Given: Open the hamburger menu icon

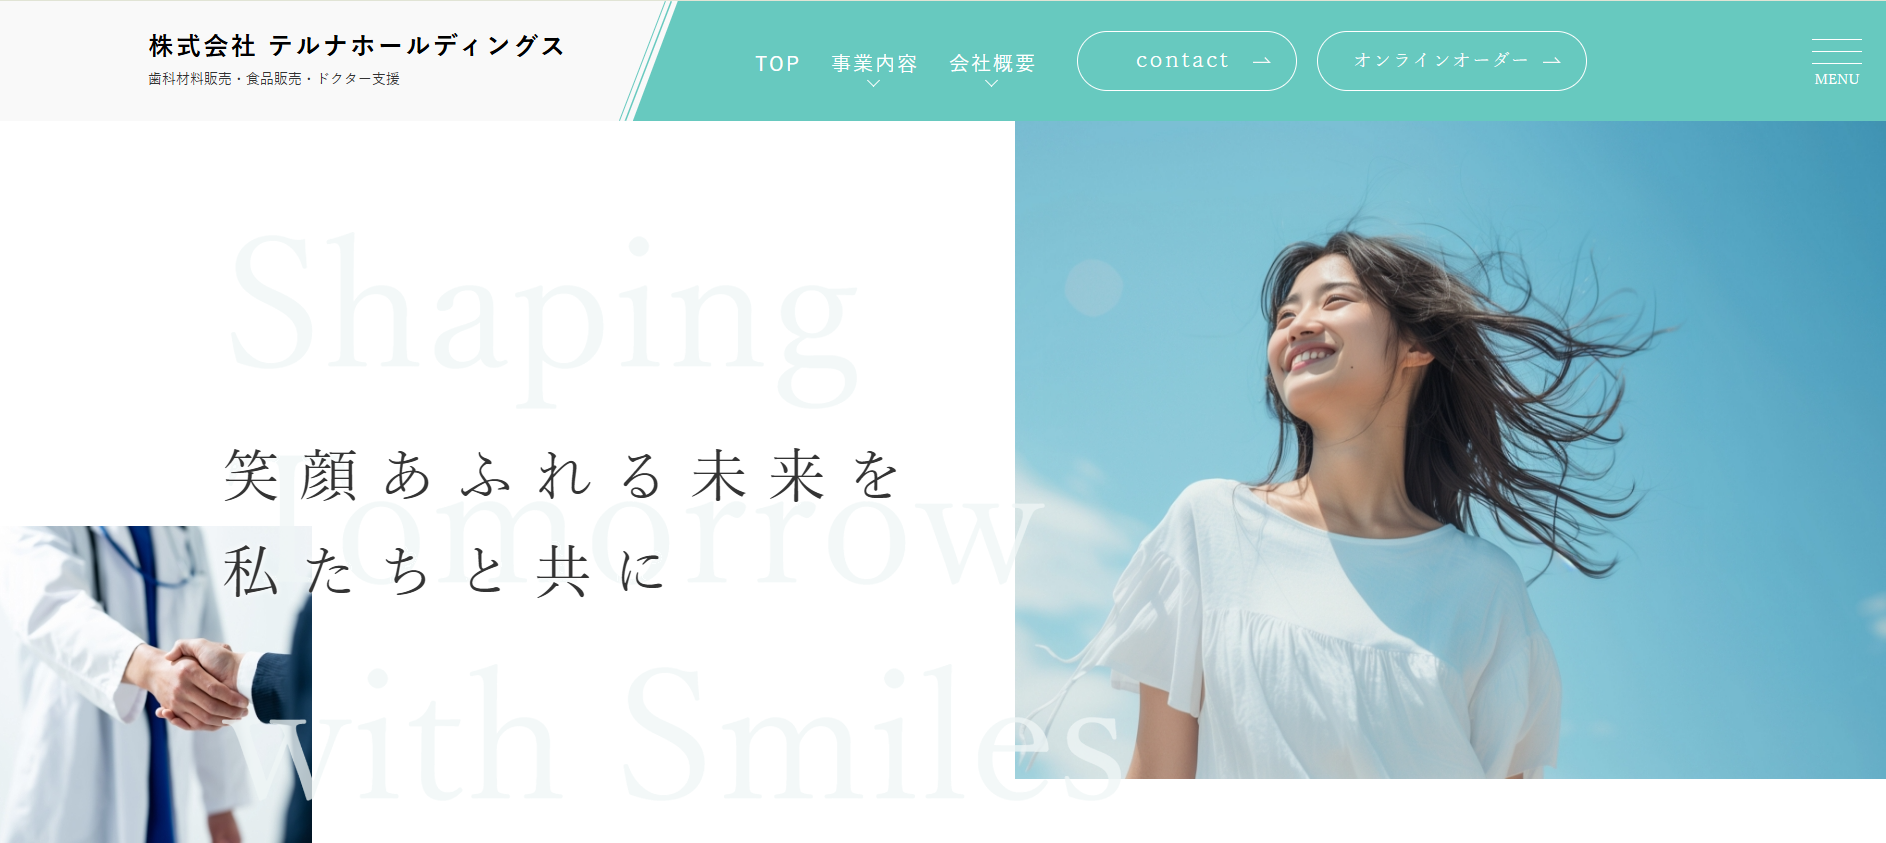Looking at the screenshot, I should click(1836, 52).
